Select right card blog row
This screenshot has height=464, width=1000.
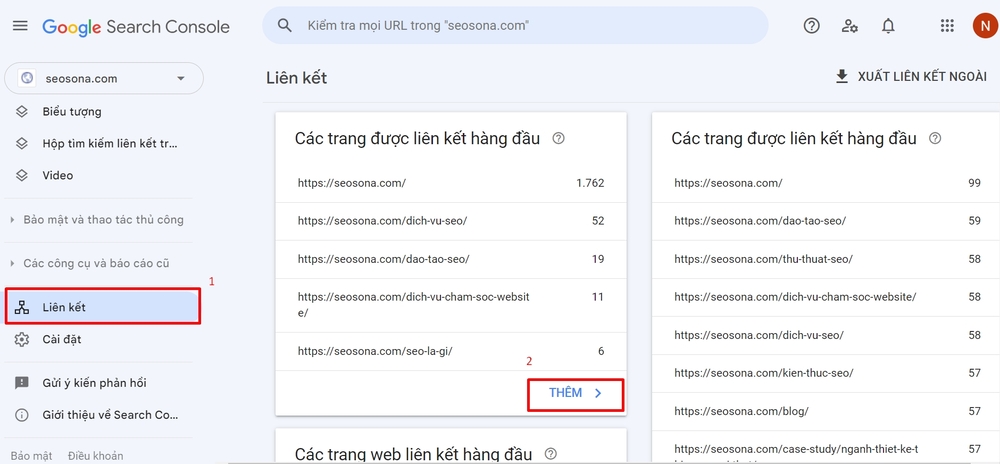[826, 411]
